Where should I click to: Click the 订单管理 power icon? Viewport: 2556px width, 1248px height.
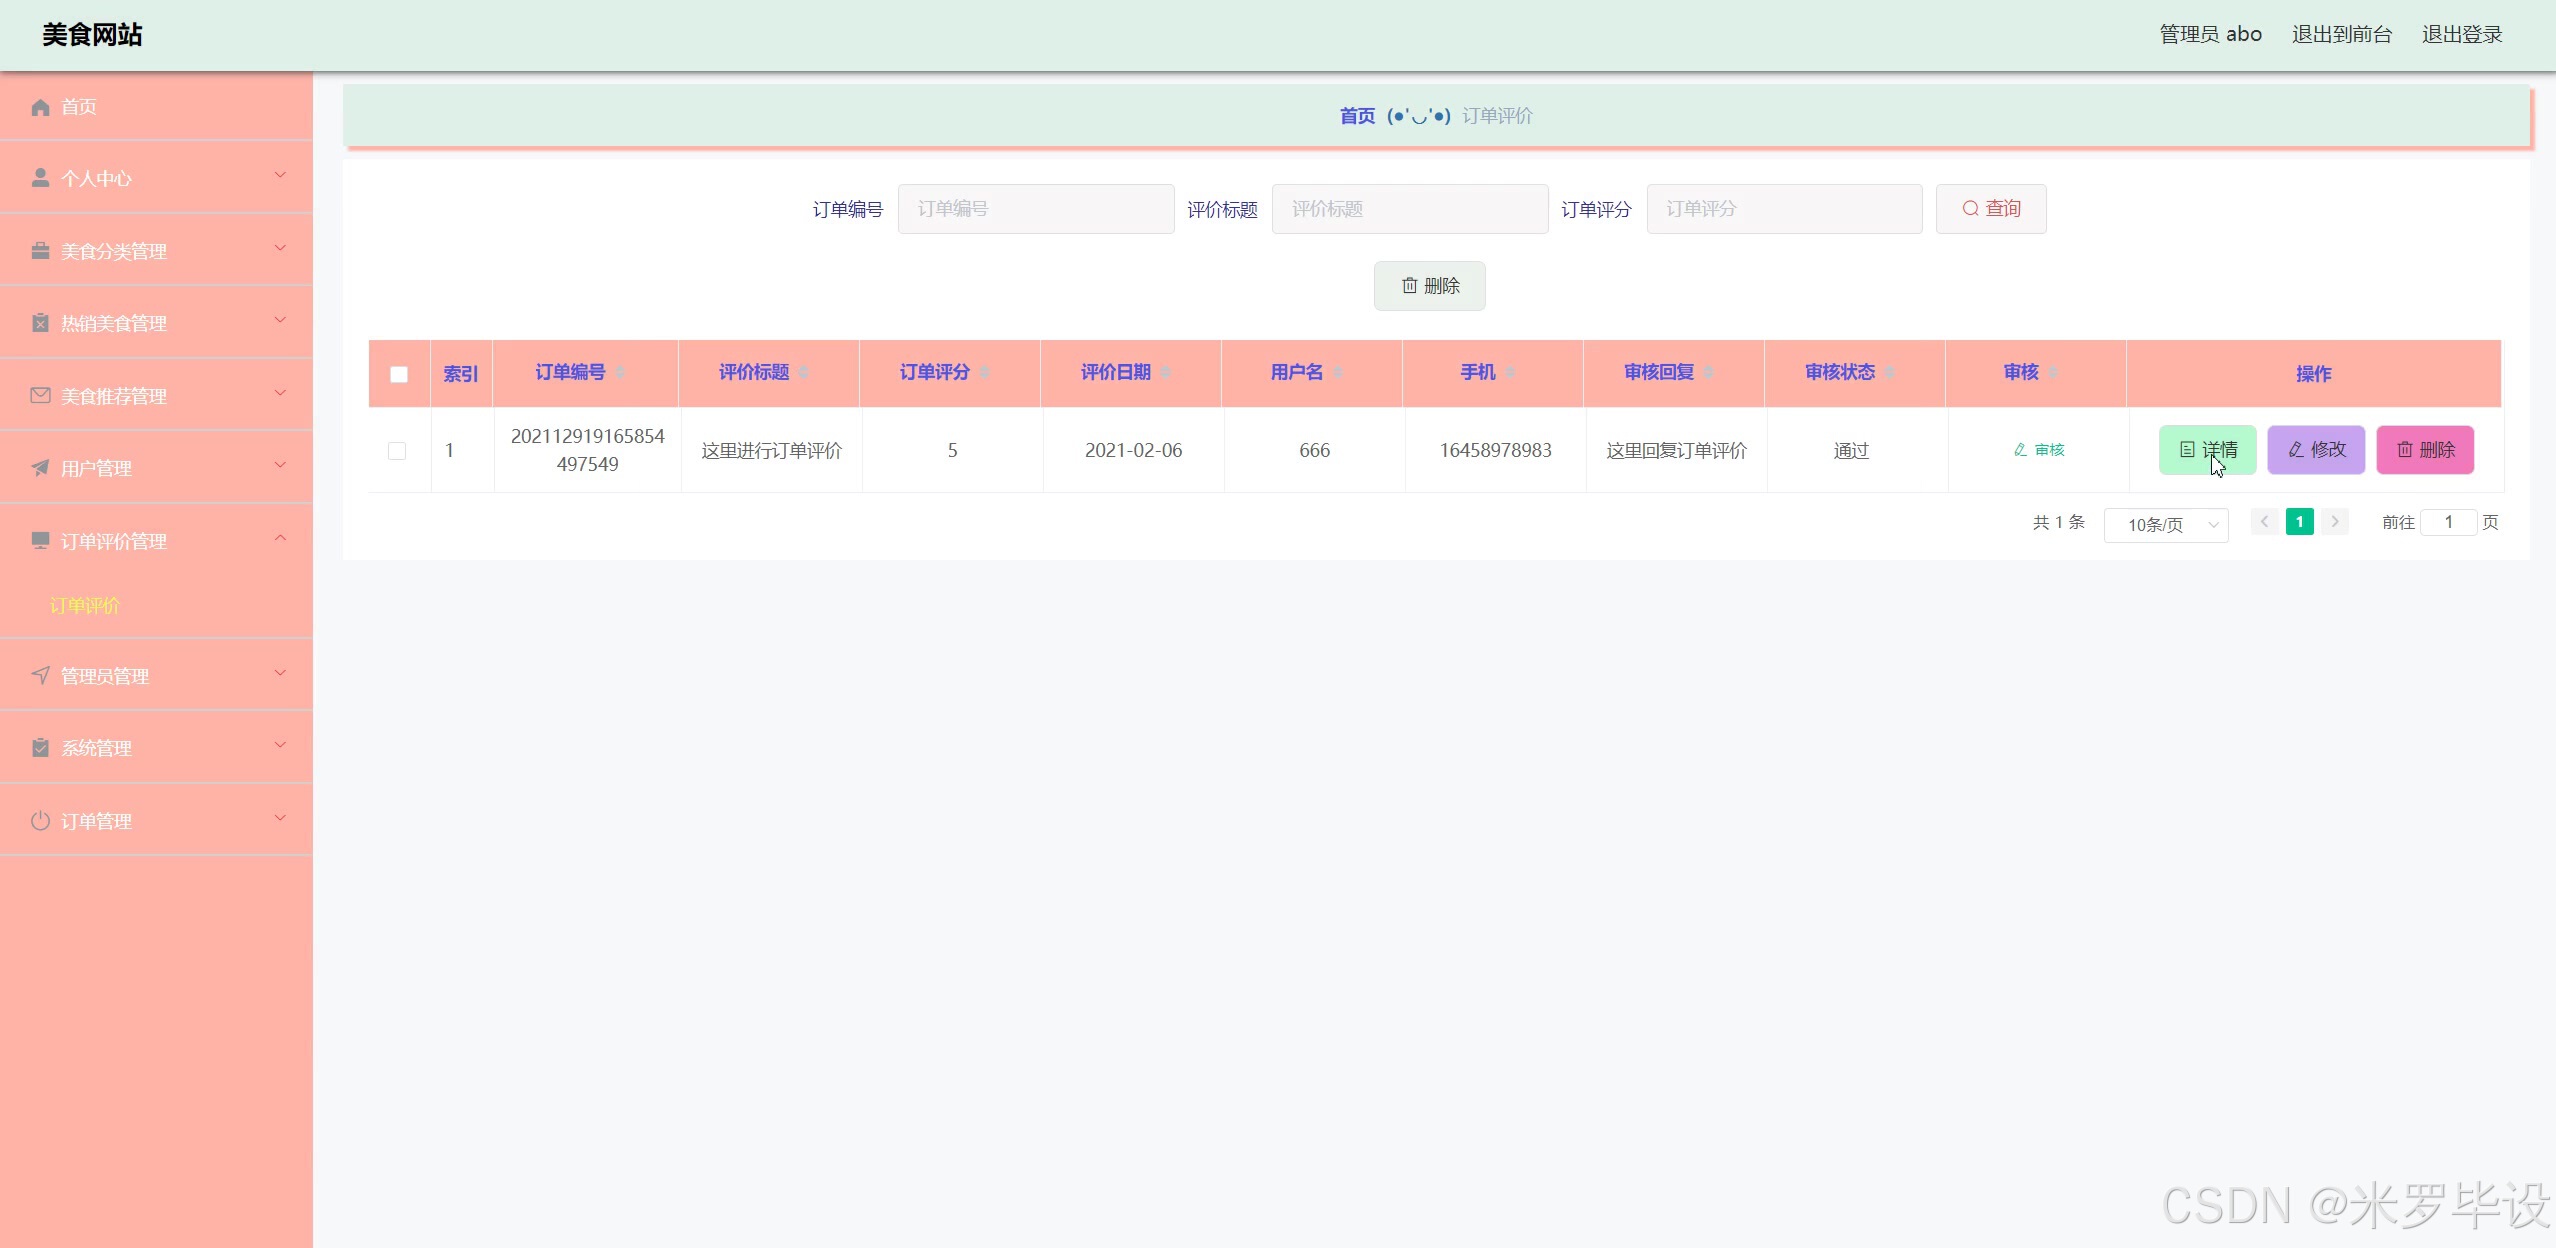tap(40, 821)
